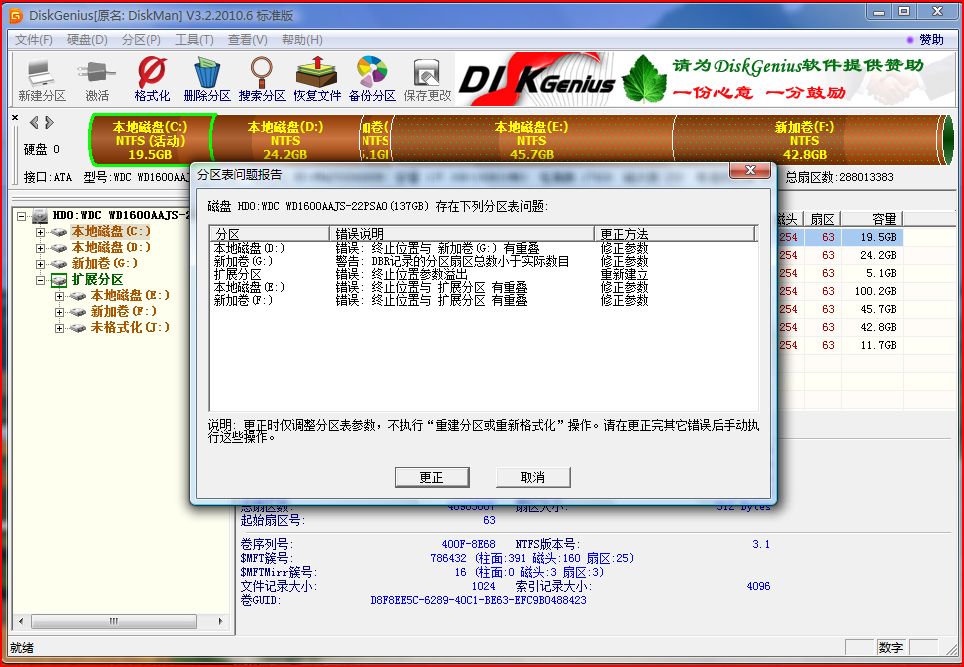Click the 错误说明 column header
Viewport: 964px width, 667px height.
coord(462,234)
